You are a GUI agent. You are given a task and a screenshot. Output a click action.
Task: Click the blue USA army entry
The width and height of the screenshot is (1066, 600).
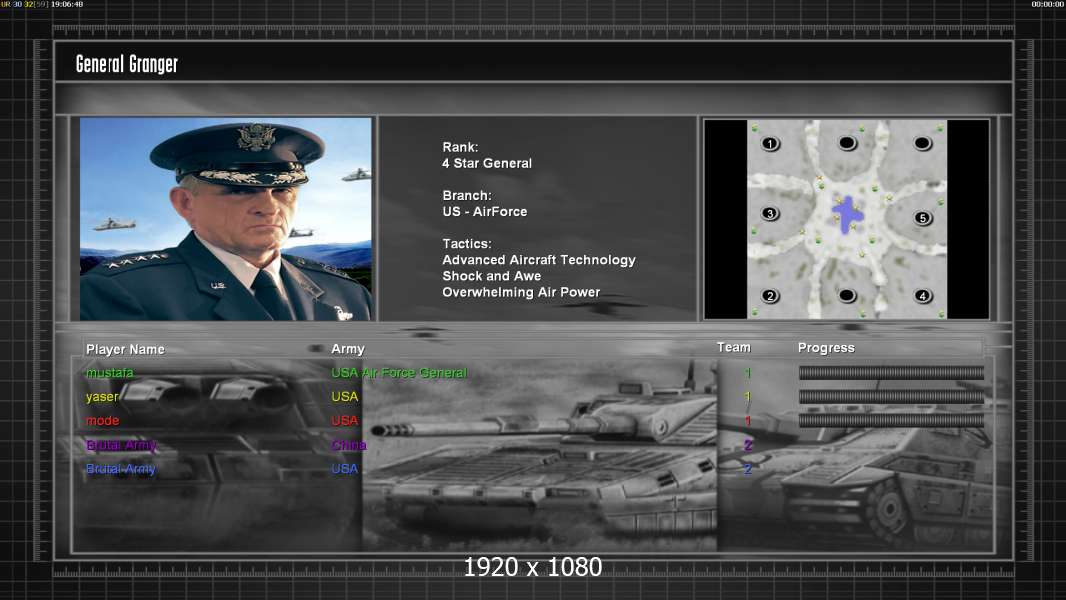[345, 469]
